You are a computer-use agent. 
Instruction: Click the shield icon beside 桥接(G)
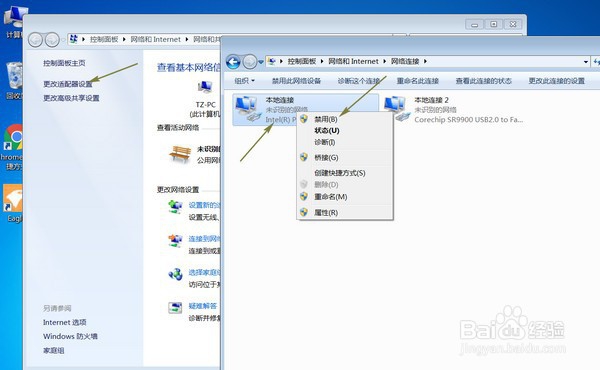coord(304,157)
